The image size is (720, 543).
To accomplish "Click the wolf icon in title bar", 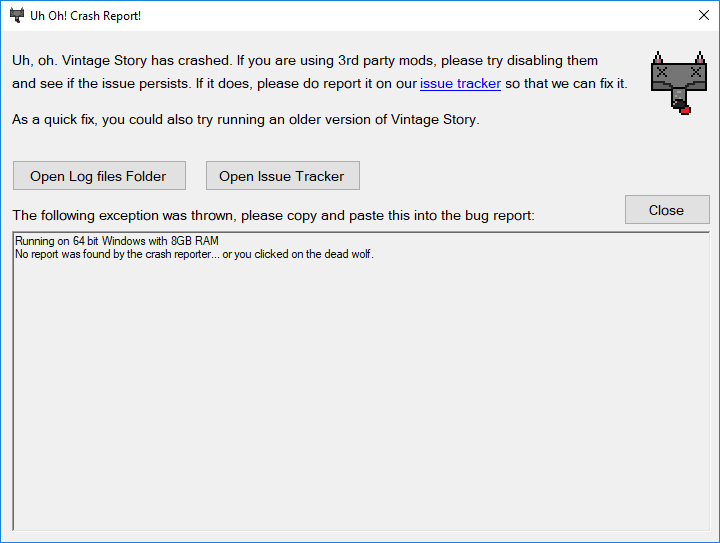I will [x=17, y=15].
